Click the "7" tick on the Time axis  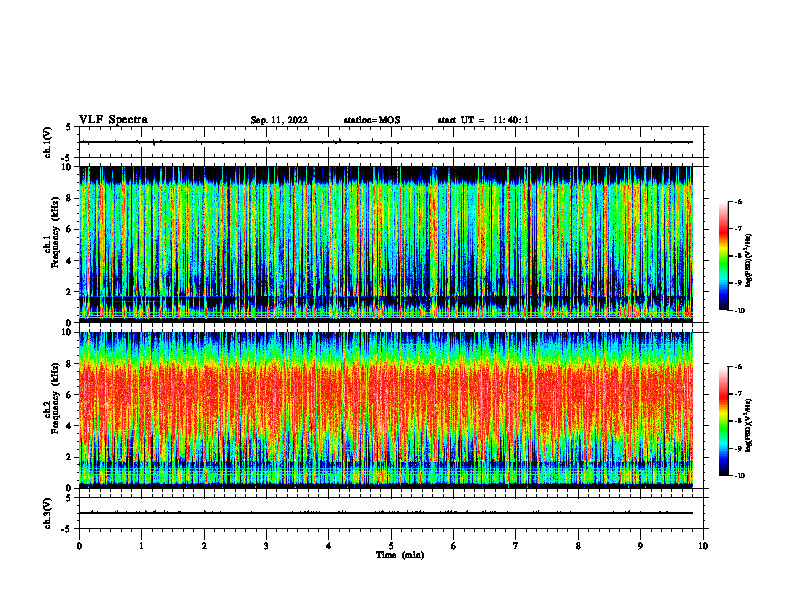pyautogui.click(x=516, y=546)
